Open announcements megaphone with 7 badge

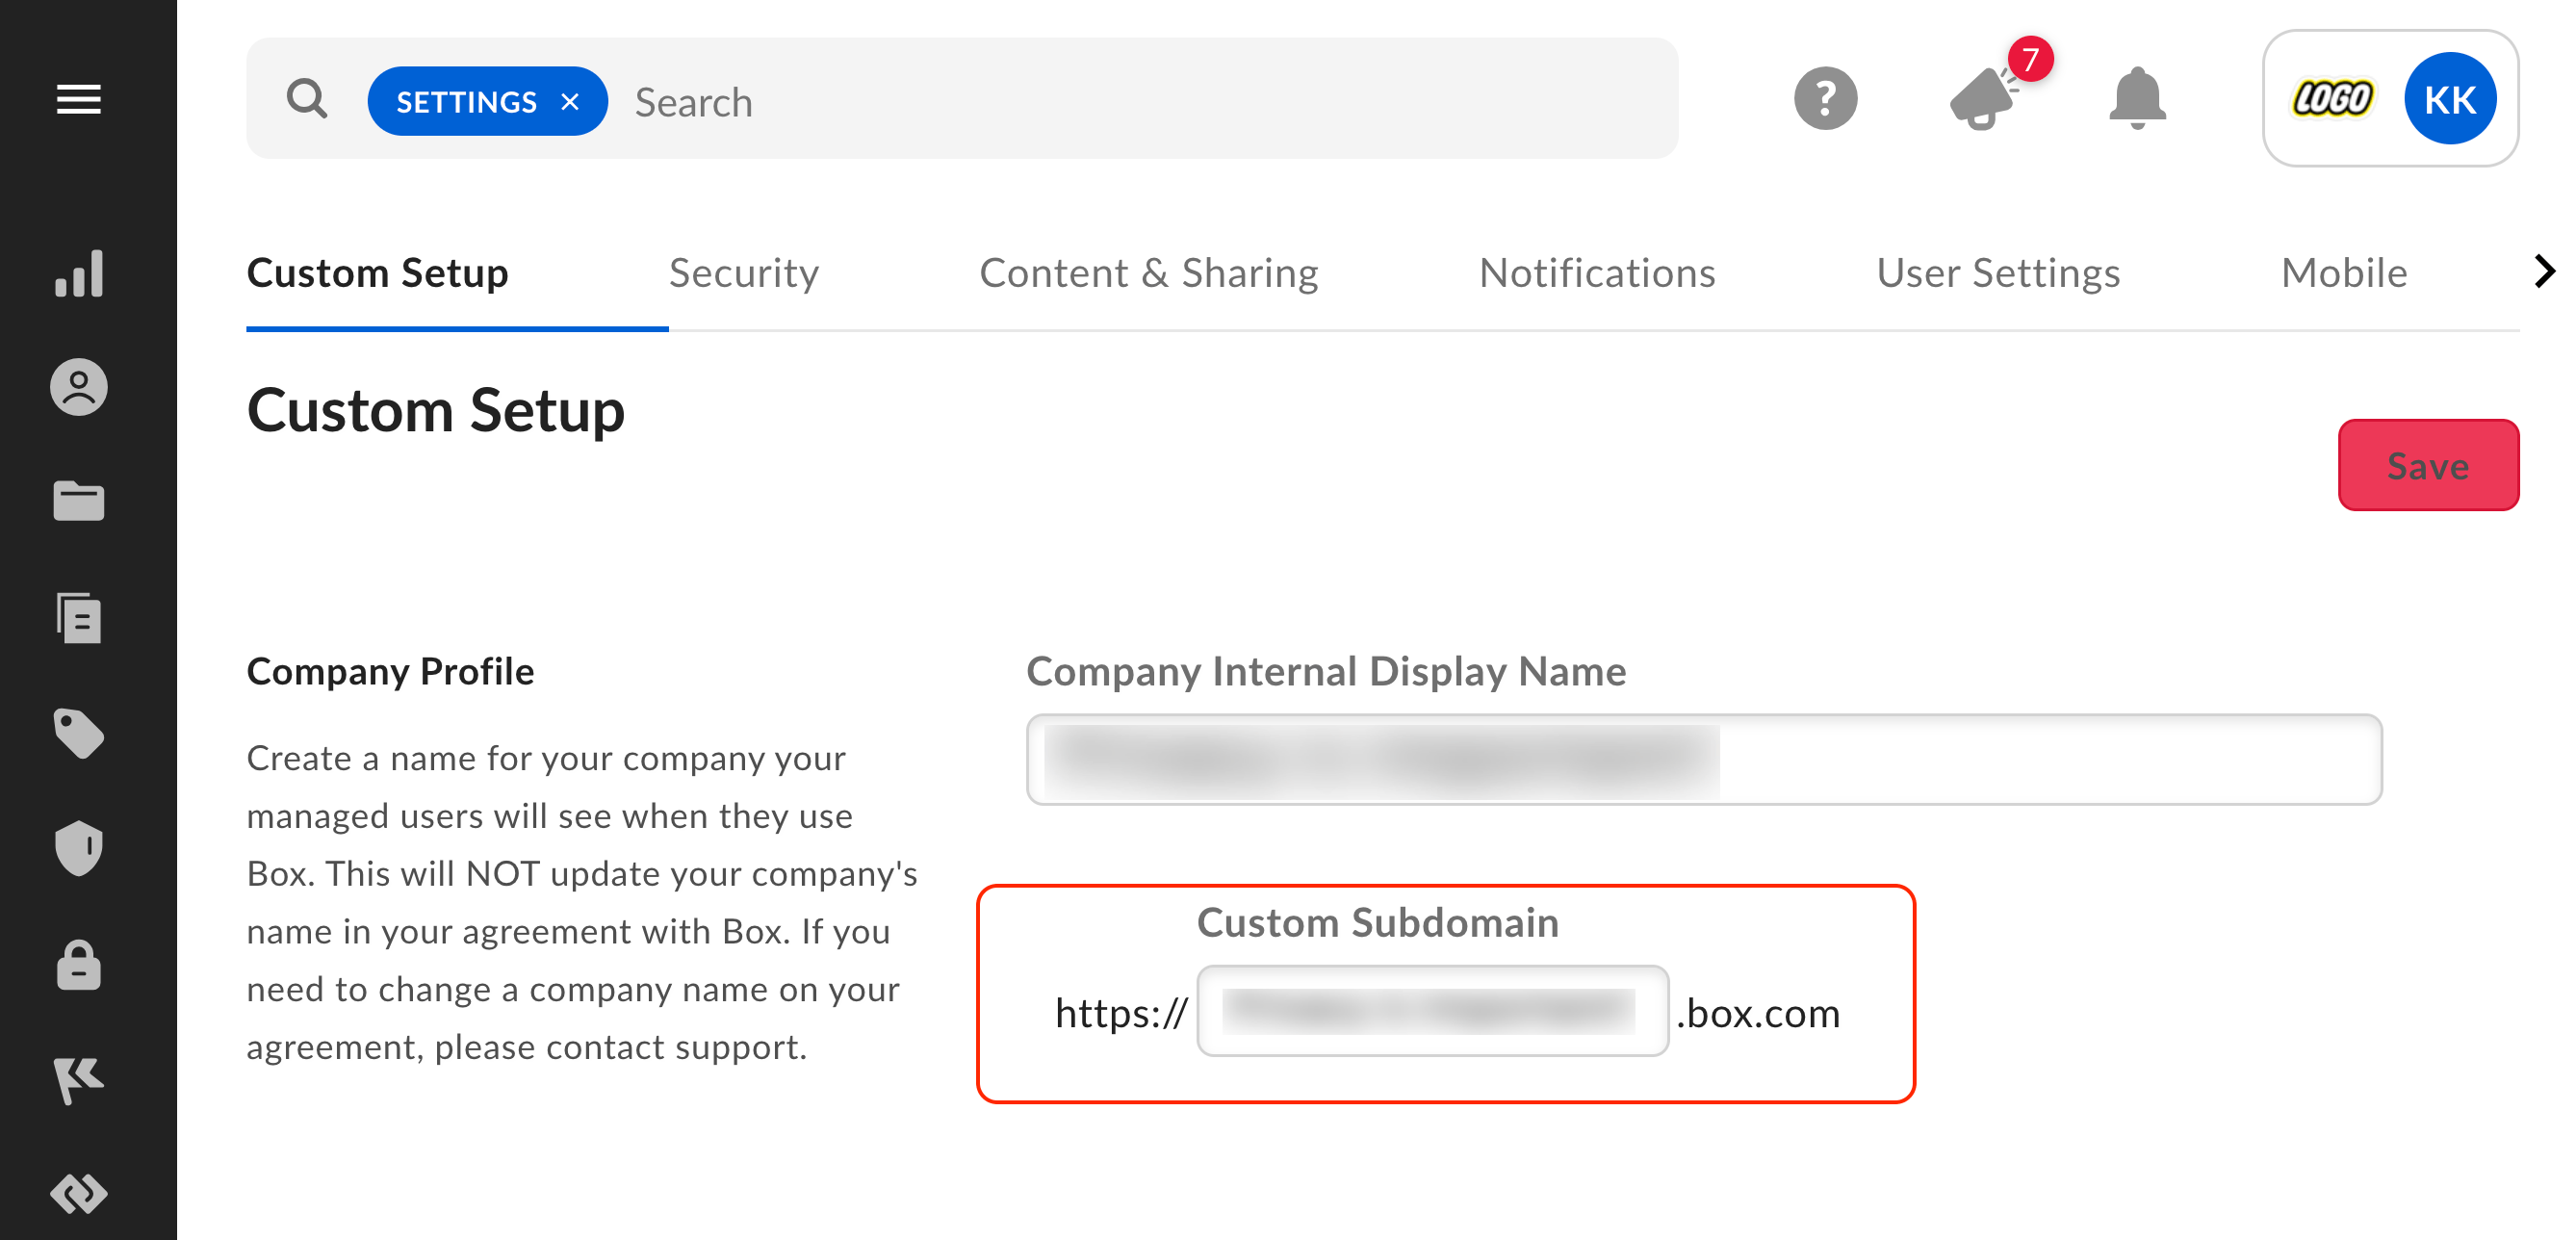(1984, 99)
